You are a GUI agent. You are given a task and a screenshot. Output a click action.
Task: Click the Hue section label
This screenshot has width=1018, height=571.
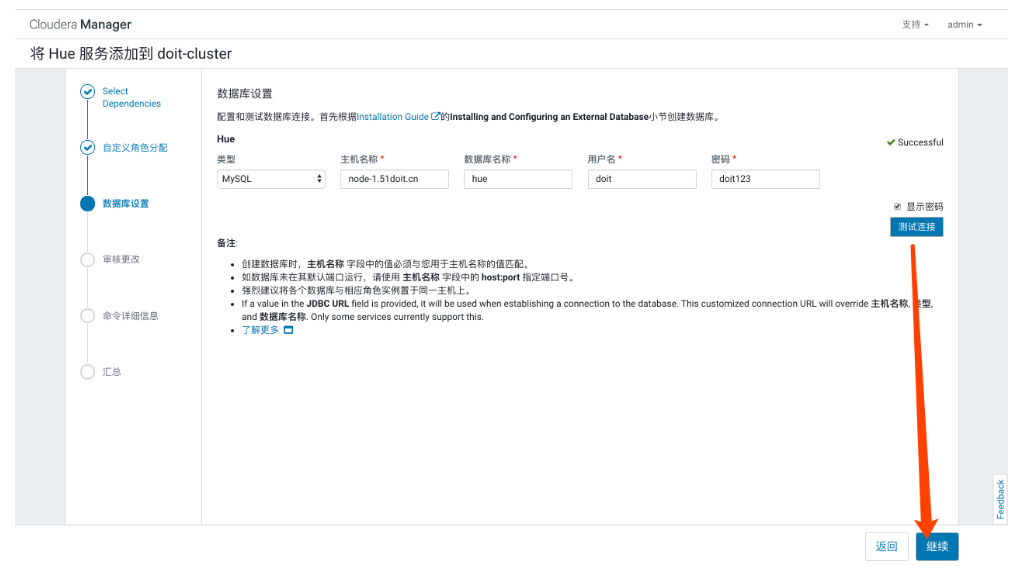[226, 139]
